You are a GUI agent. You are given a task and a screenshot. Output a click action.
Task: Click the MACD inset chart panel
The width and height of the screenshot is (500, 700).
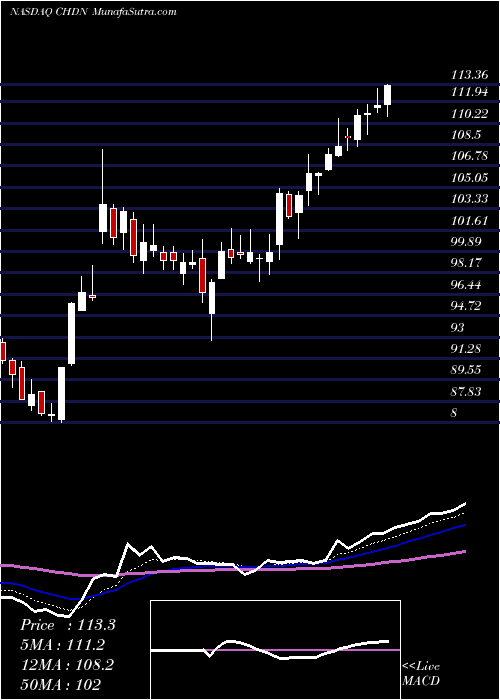coord(275,650)
